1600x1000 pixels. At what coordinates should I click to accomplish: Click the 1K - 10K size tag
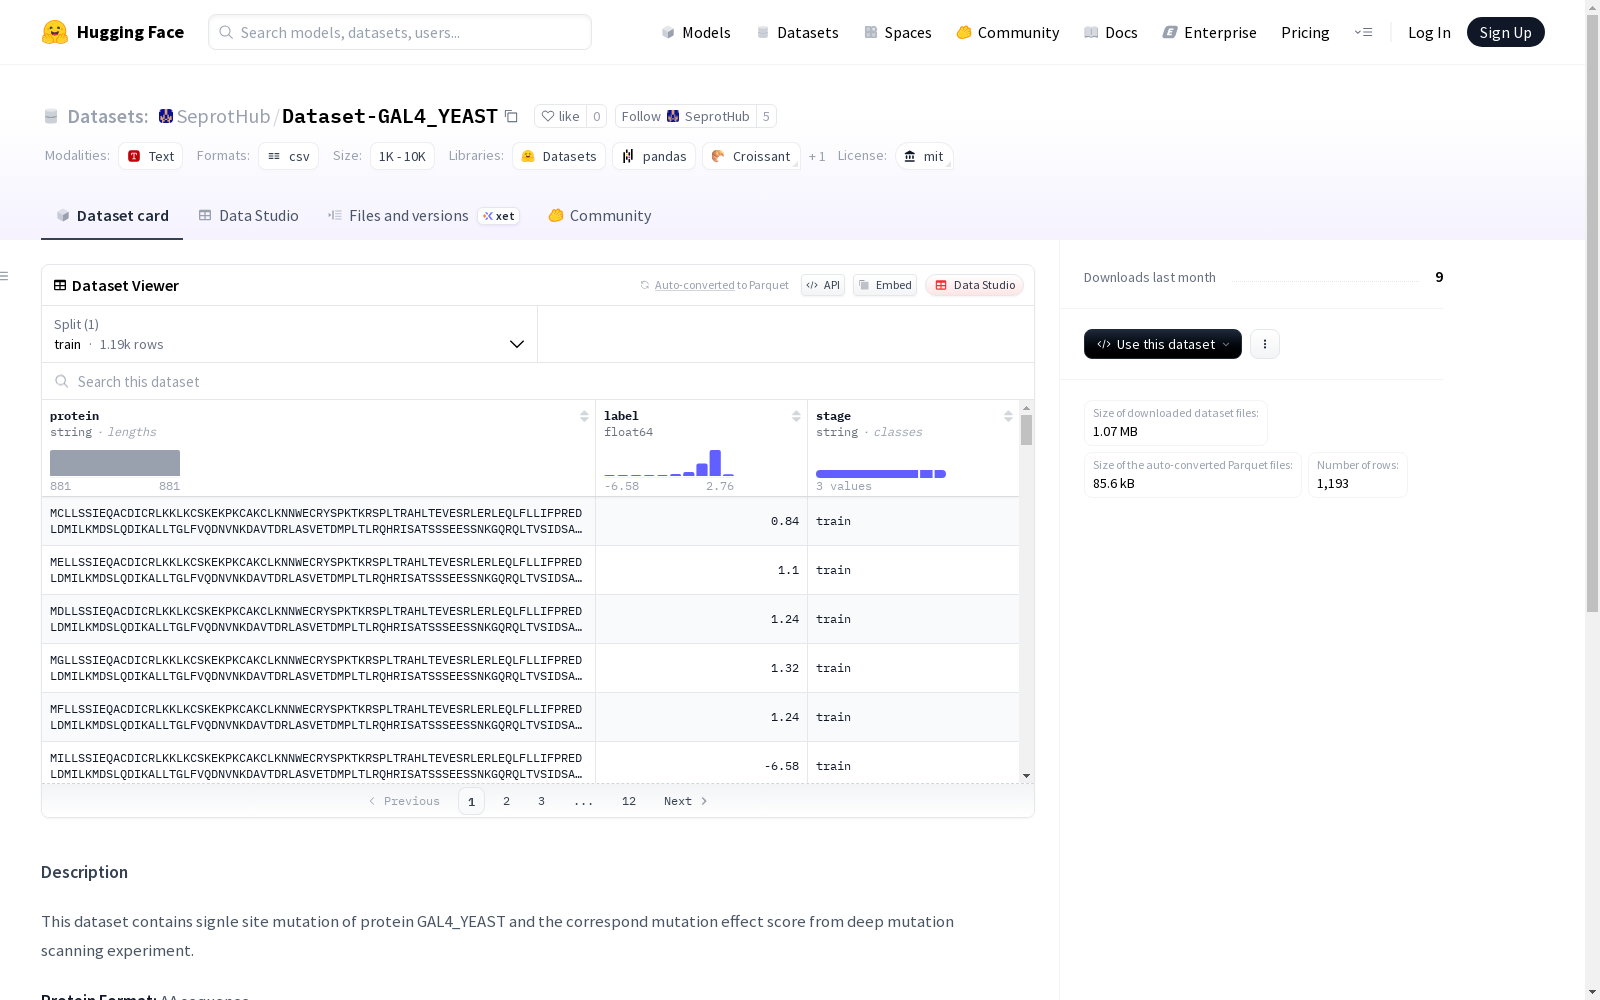pos(402,156)
